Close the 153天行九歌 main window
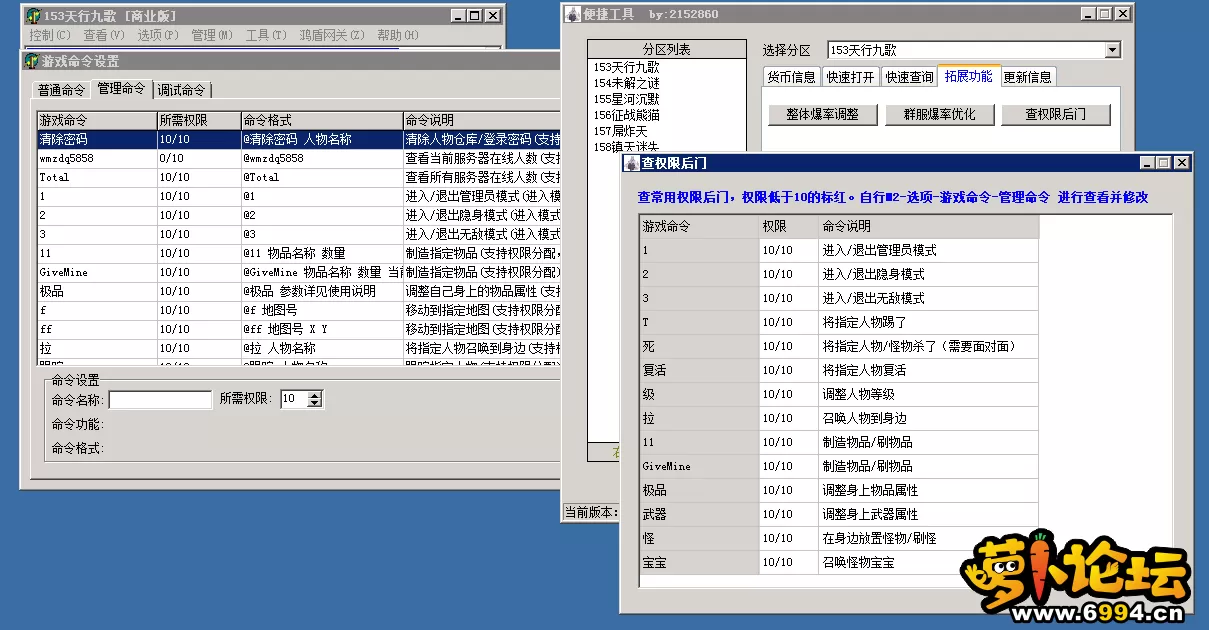Image resolution: width=1209 pixels, height=630 pixels. click(x=492, y=15)
